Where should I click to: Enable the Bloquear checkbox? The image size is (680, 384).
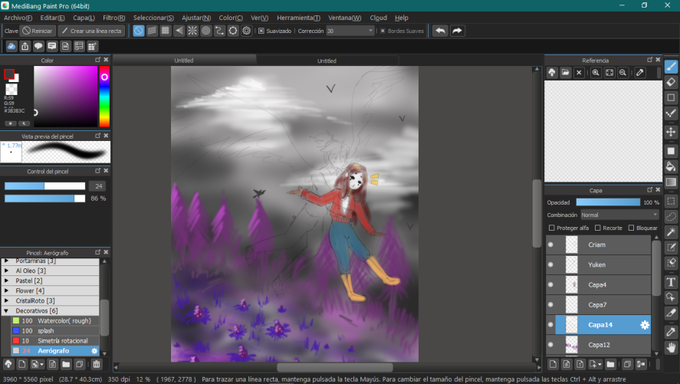(x=631, y=228)
